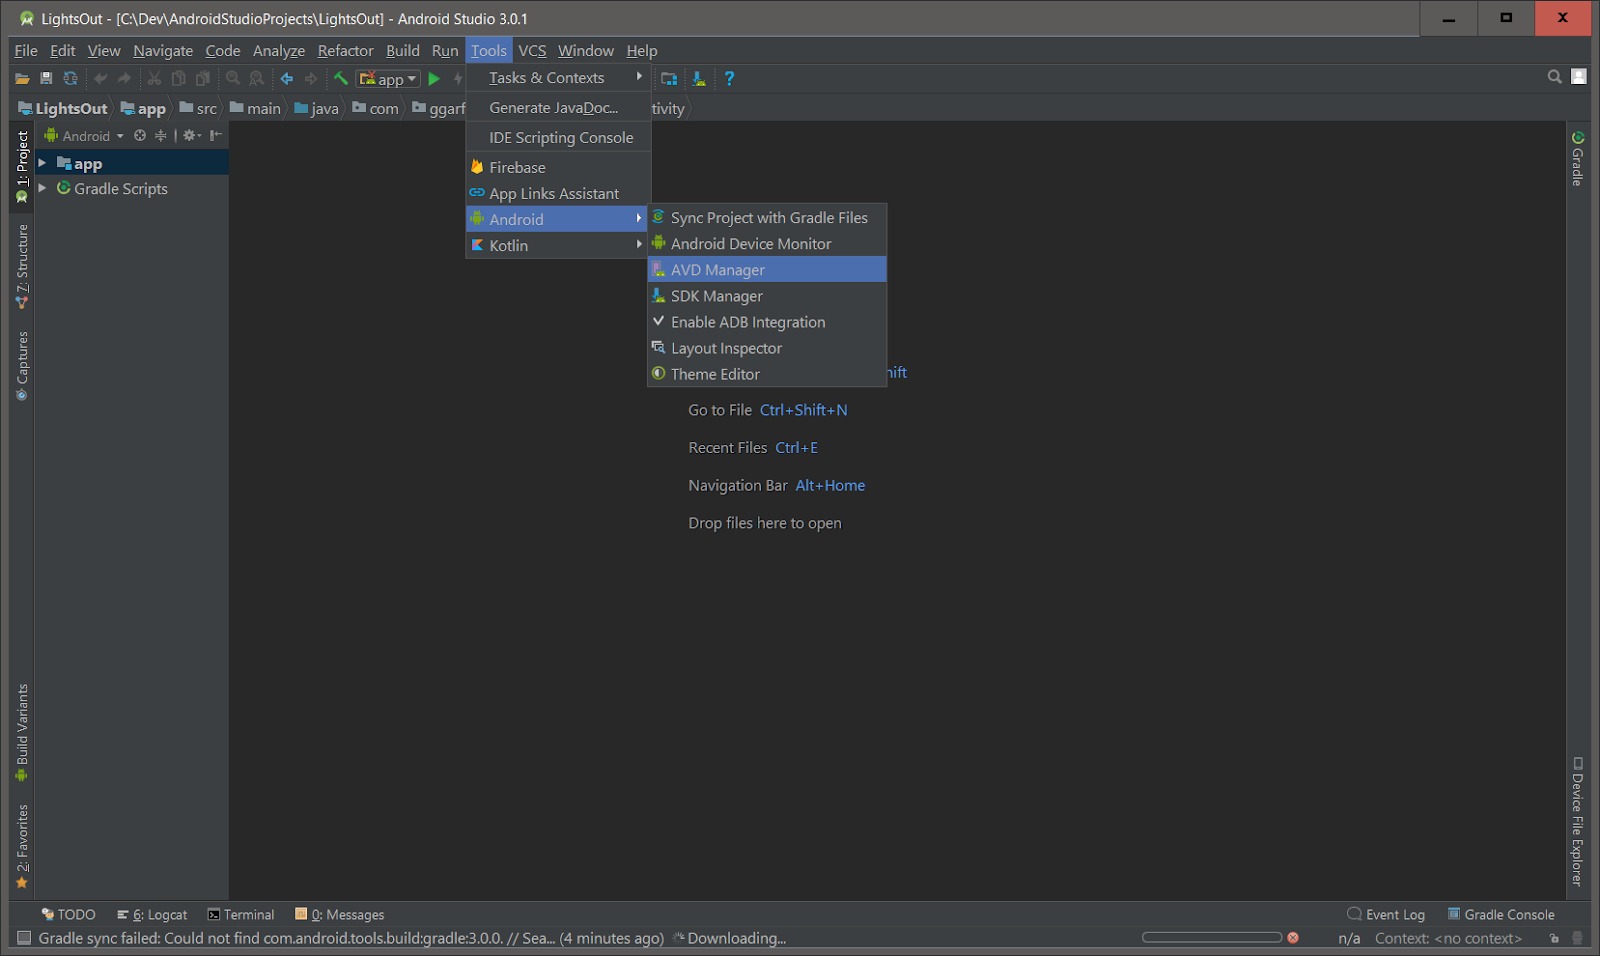Run the app with the green play icon
Screen dimensions: 1600x956
click(x=434, y=78)
